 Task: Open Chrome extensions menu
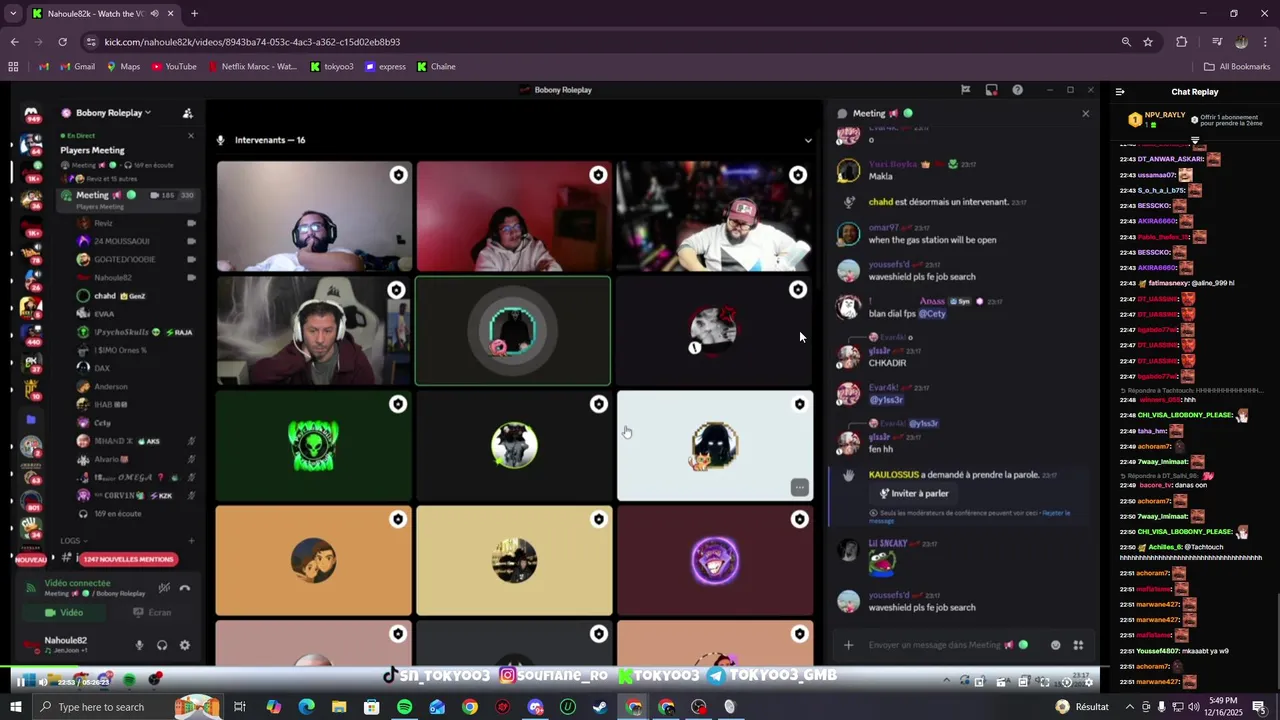pyautogui.click(x=1182, y=42)
